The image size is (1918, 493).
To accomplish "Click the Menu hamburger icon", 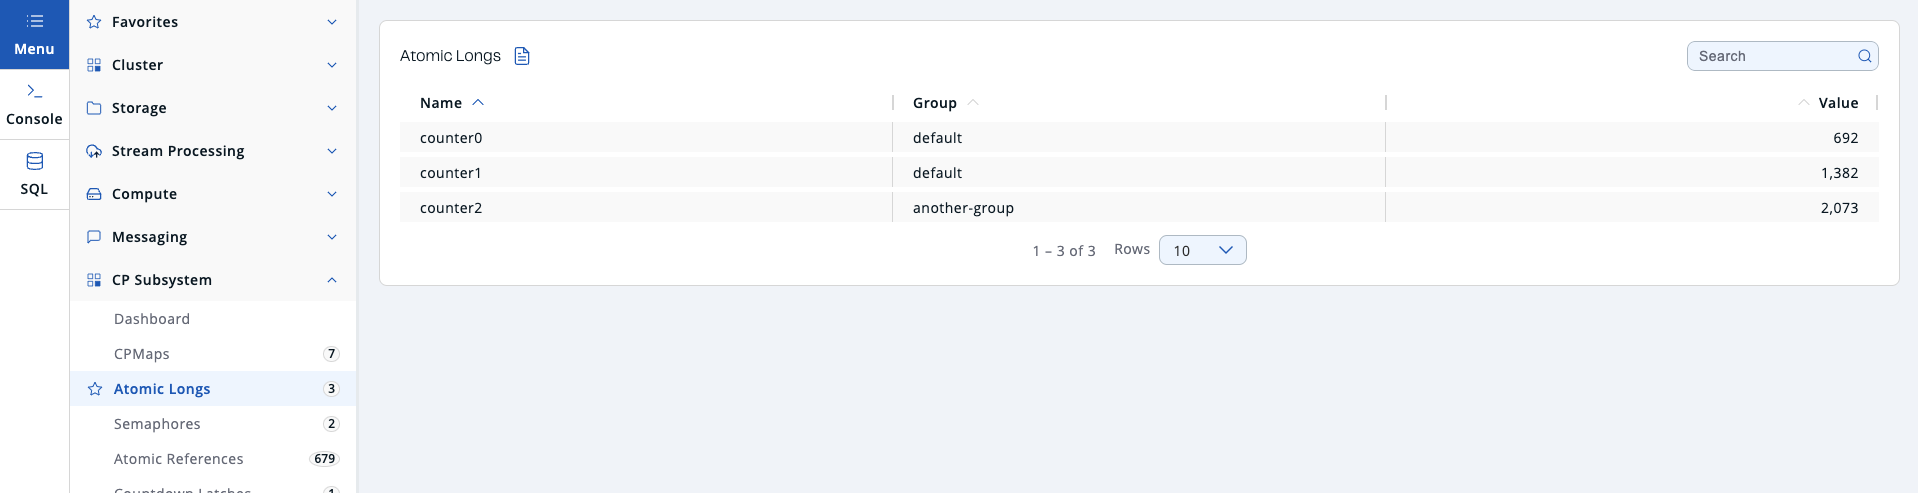I will pyautogui.click(x=34, y=21).
